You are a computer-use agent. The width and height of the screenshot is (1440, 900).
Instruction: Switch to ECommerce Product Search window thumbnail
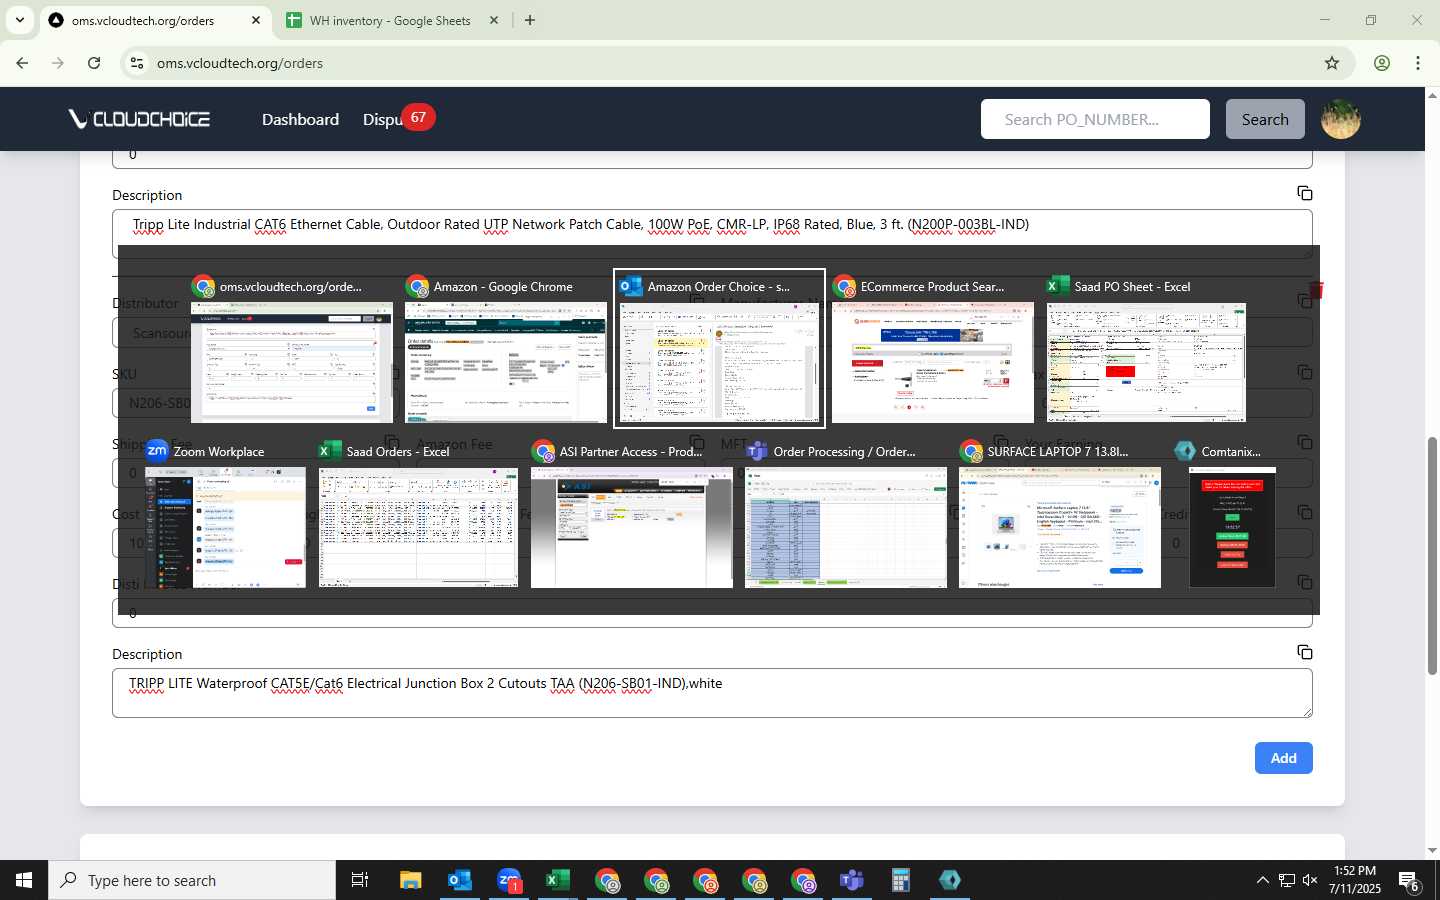pos(933,348)
